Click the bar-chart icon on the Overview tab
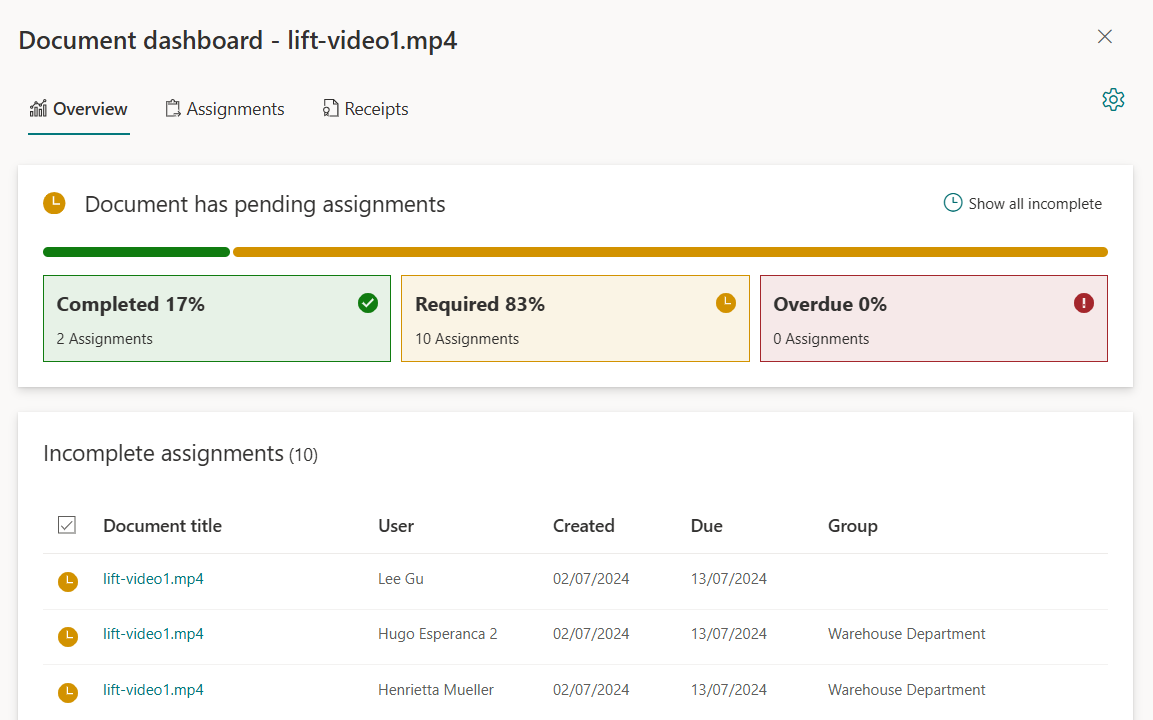The image size is (1153, 720). point(38,107)
